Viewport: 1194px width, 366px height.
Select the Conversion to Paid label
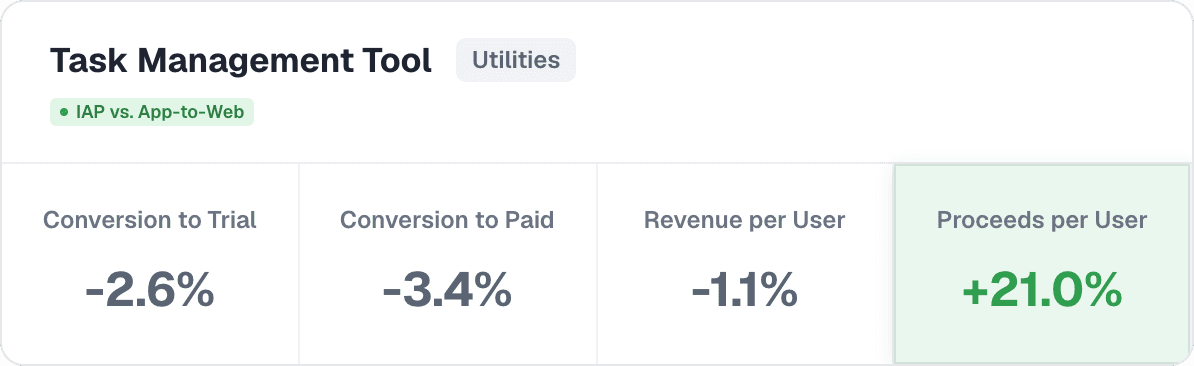tap(447, 220)
